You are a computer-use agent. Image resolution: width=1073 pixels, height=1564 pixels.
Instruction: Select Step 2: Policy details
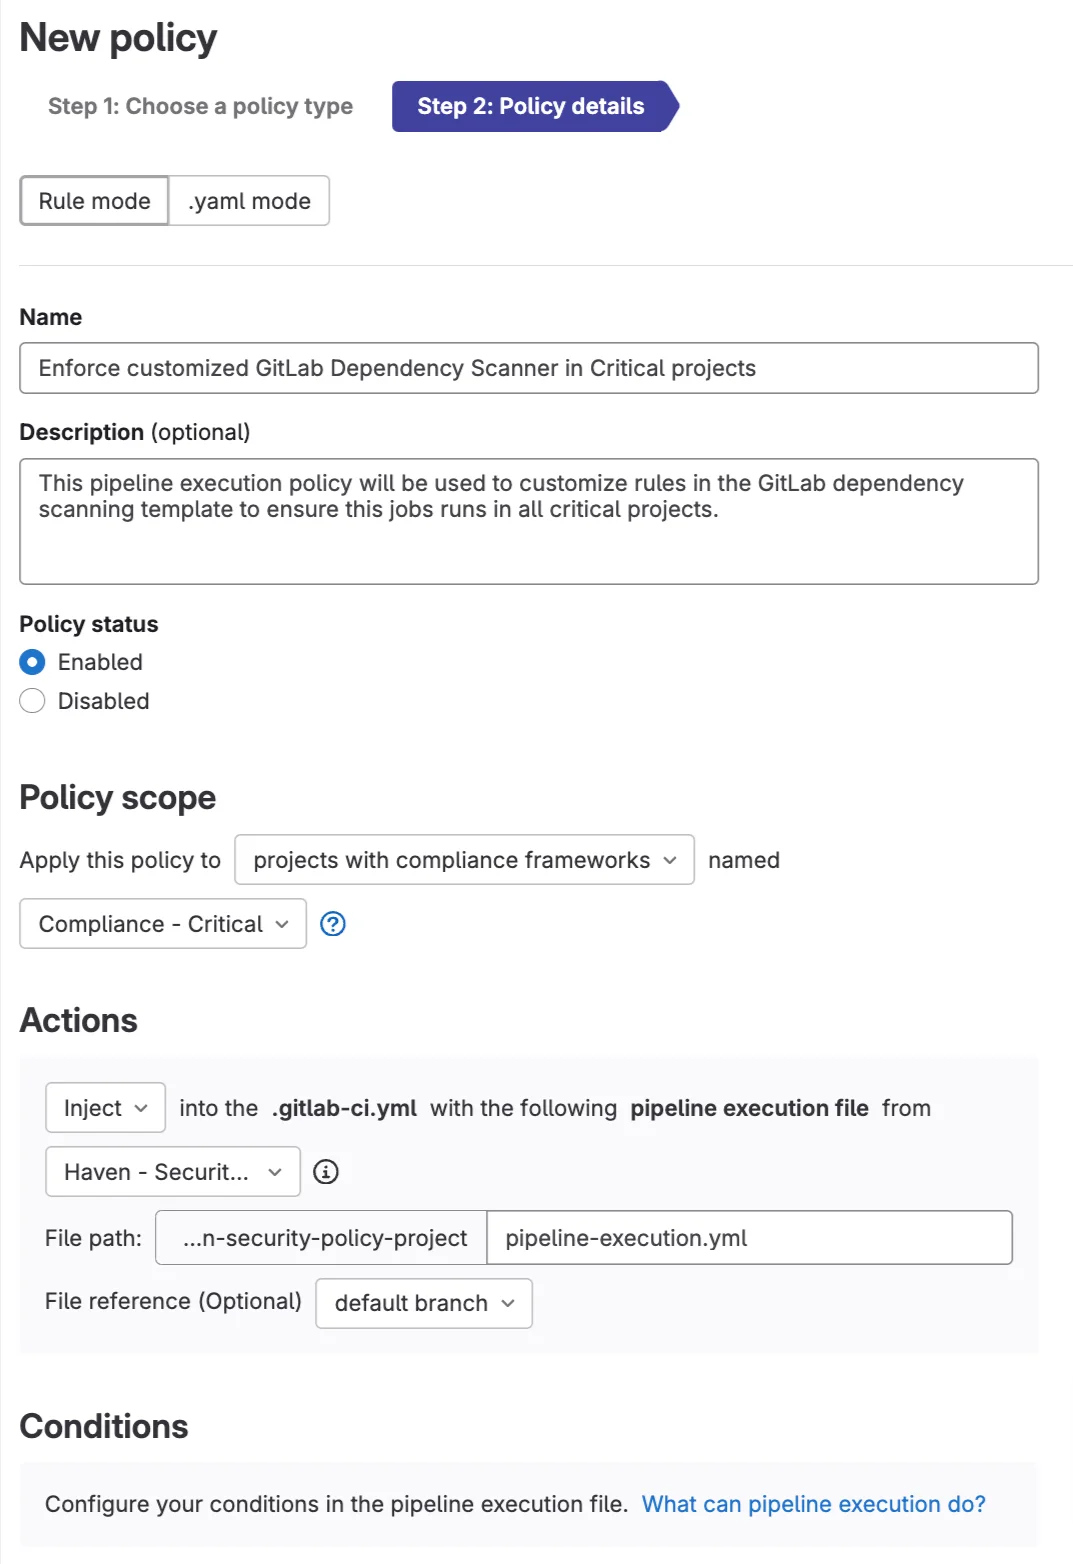531,106
